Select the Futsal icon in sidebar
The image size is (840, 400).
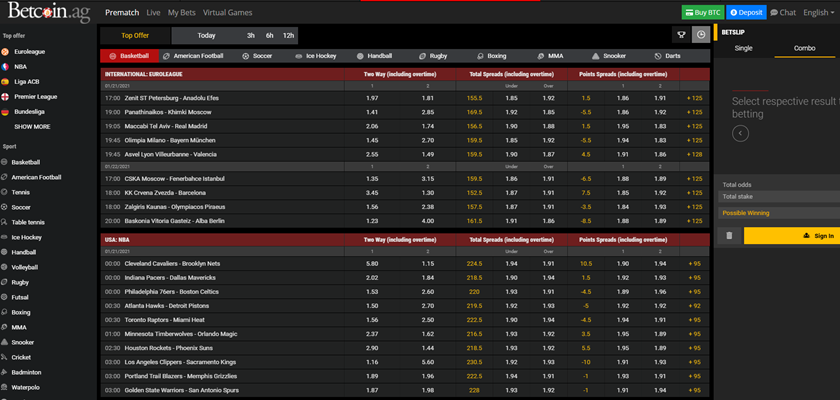coord(5,297)
